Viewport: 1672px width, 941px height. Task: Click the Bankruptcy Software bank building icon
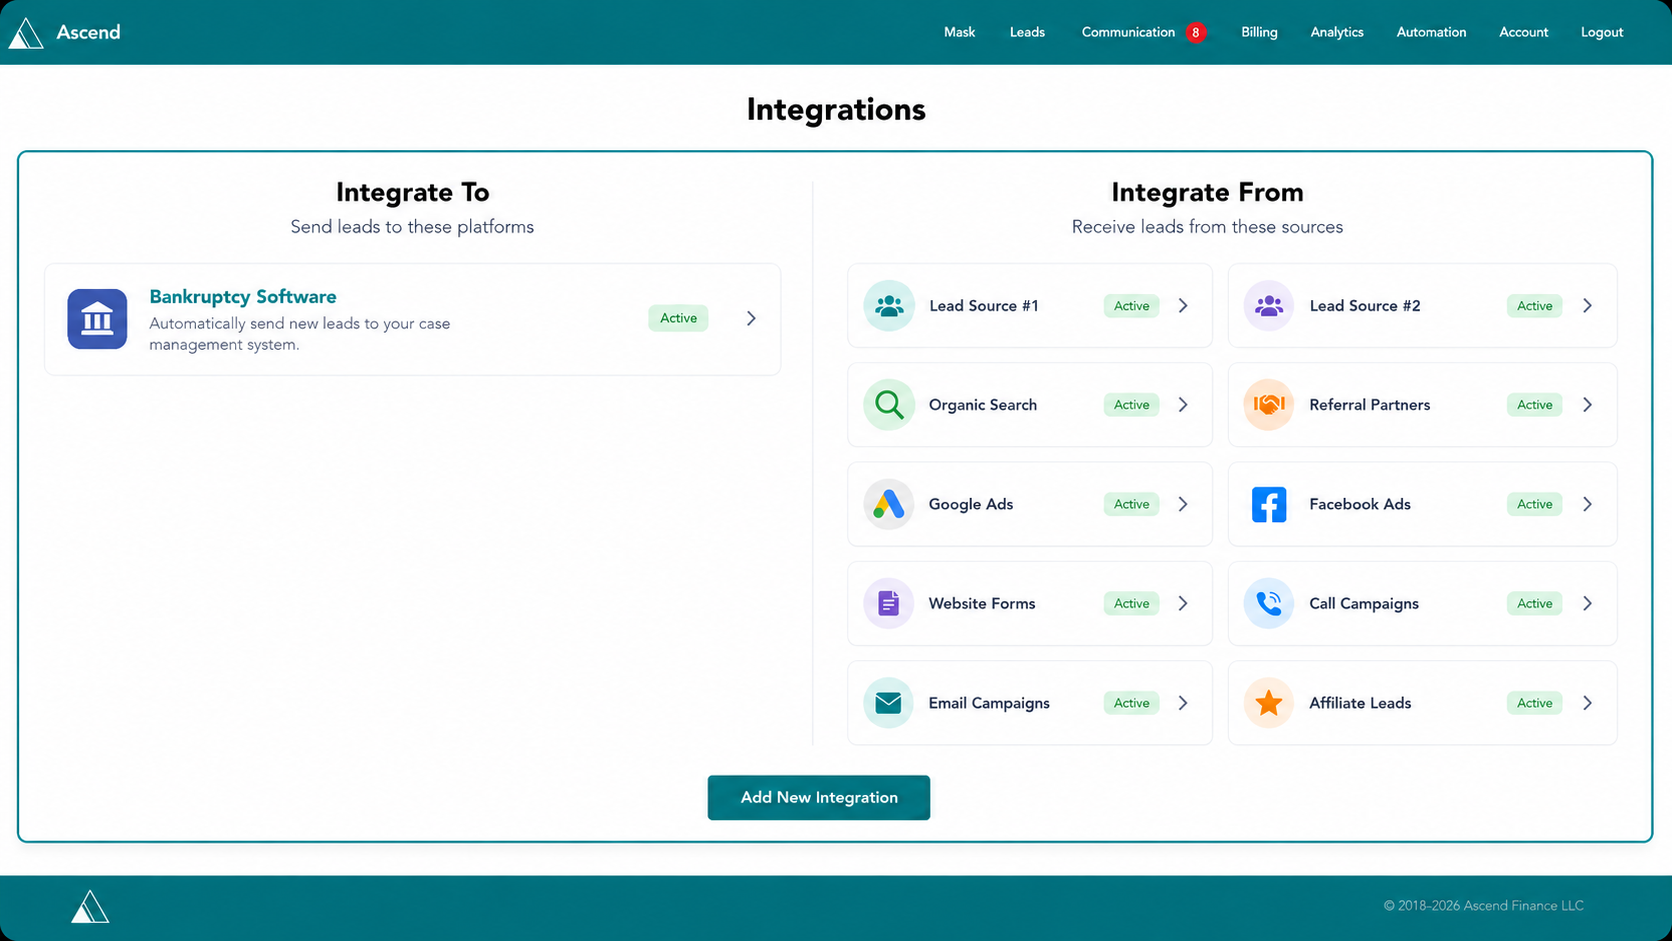tap(97, 319)
